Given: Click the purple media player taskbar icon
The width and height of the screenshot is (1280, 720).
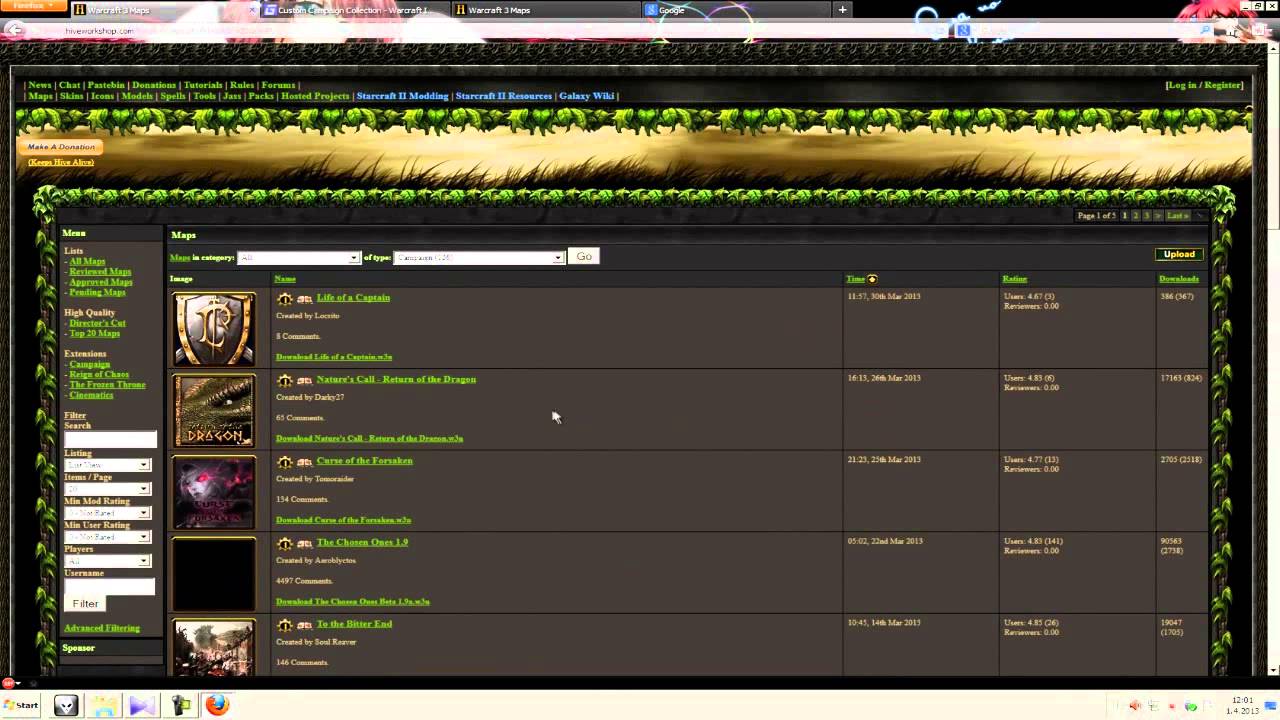Looking at the screenshot, I should point(142,705).
